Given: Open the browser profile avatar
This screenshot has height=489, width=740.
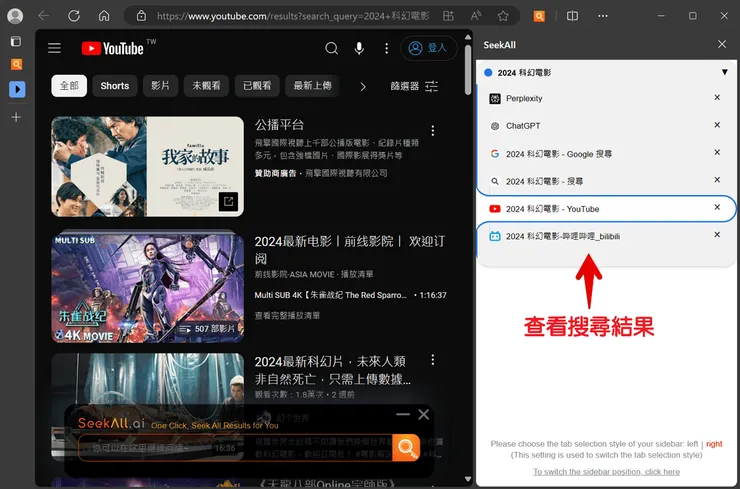Looking at the screenshot, I should click(x=15, y=16).
